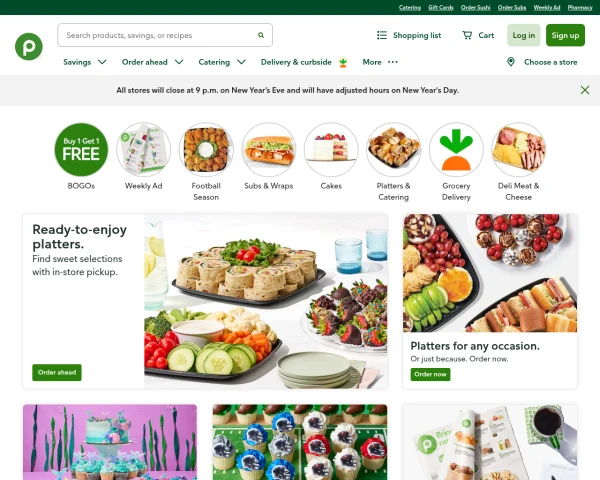Open the Cart icon
The height and width of the screenshot is (480, 600).
[x=467, y=35]
